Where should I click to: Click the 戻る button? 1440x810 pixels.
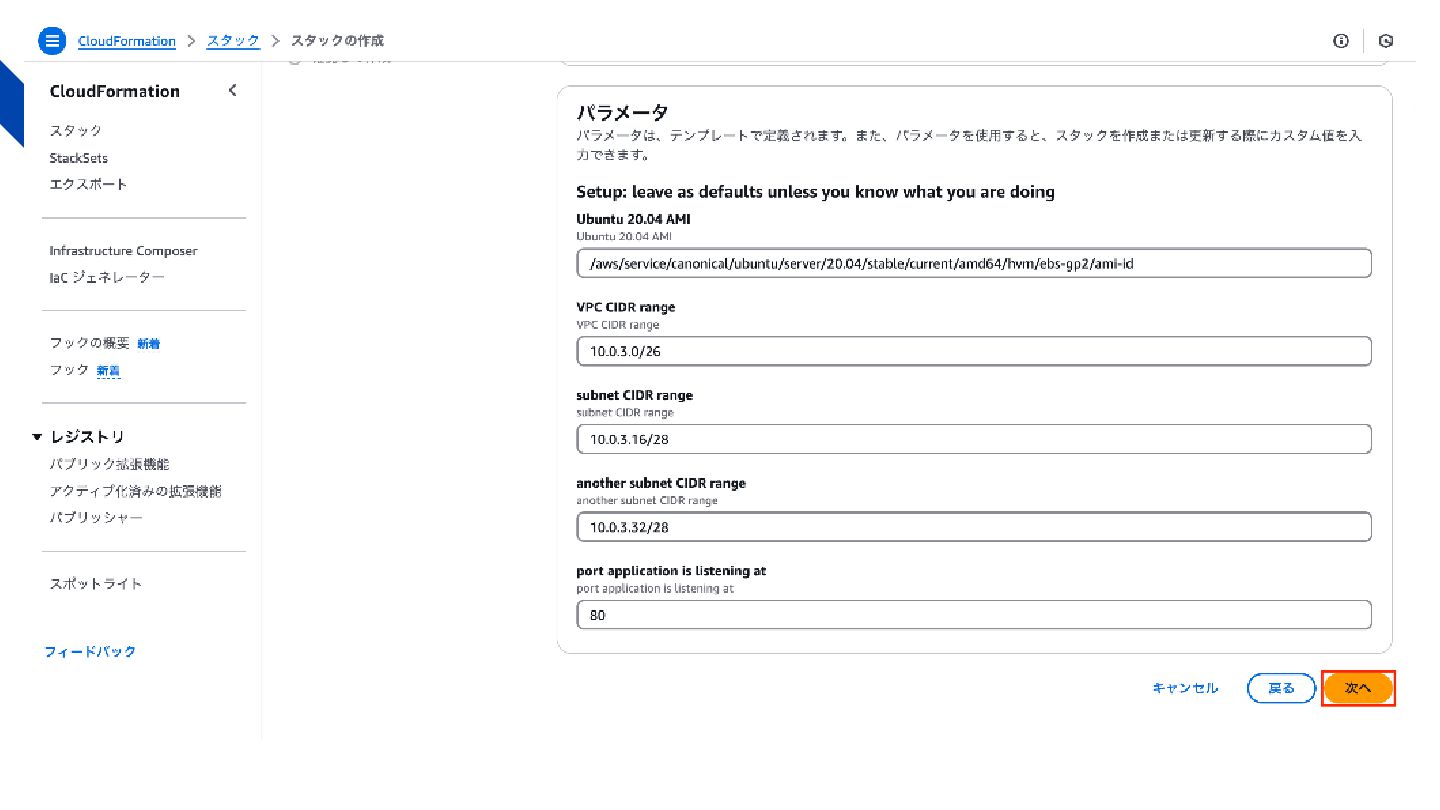click(1281, 688)
